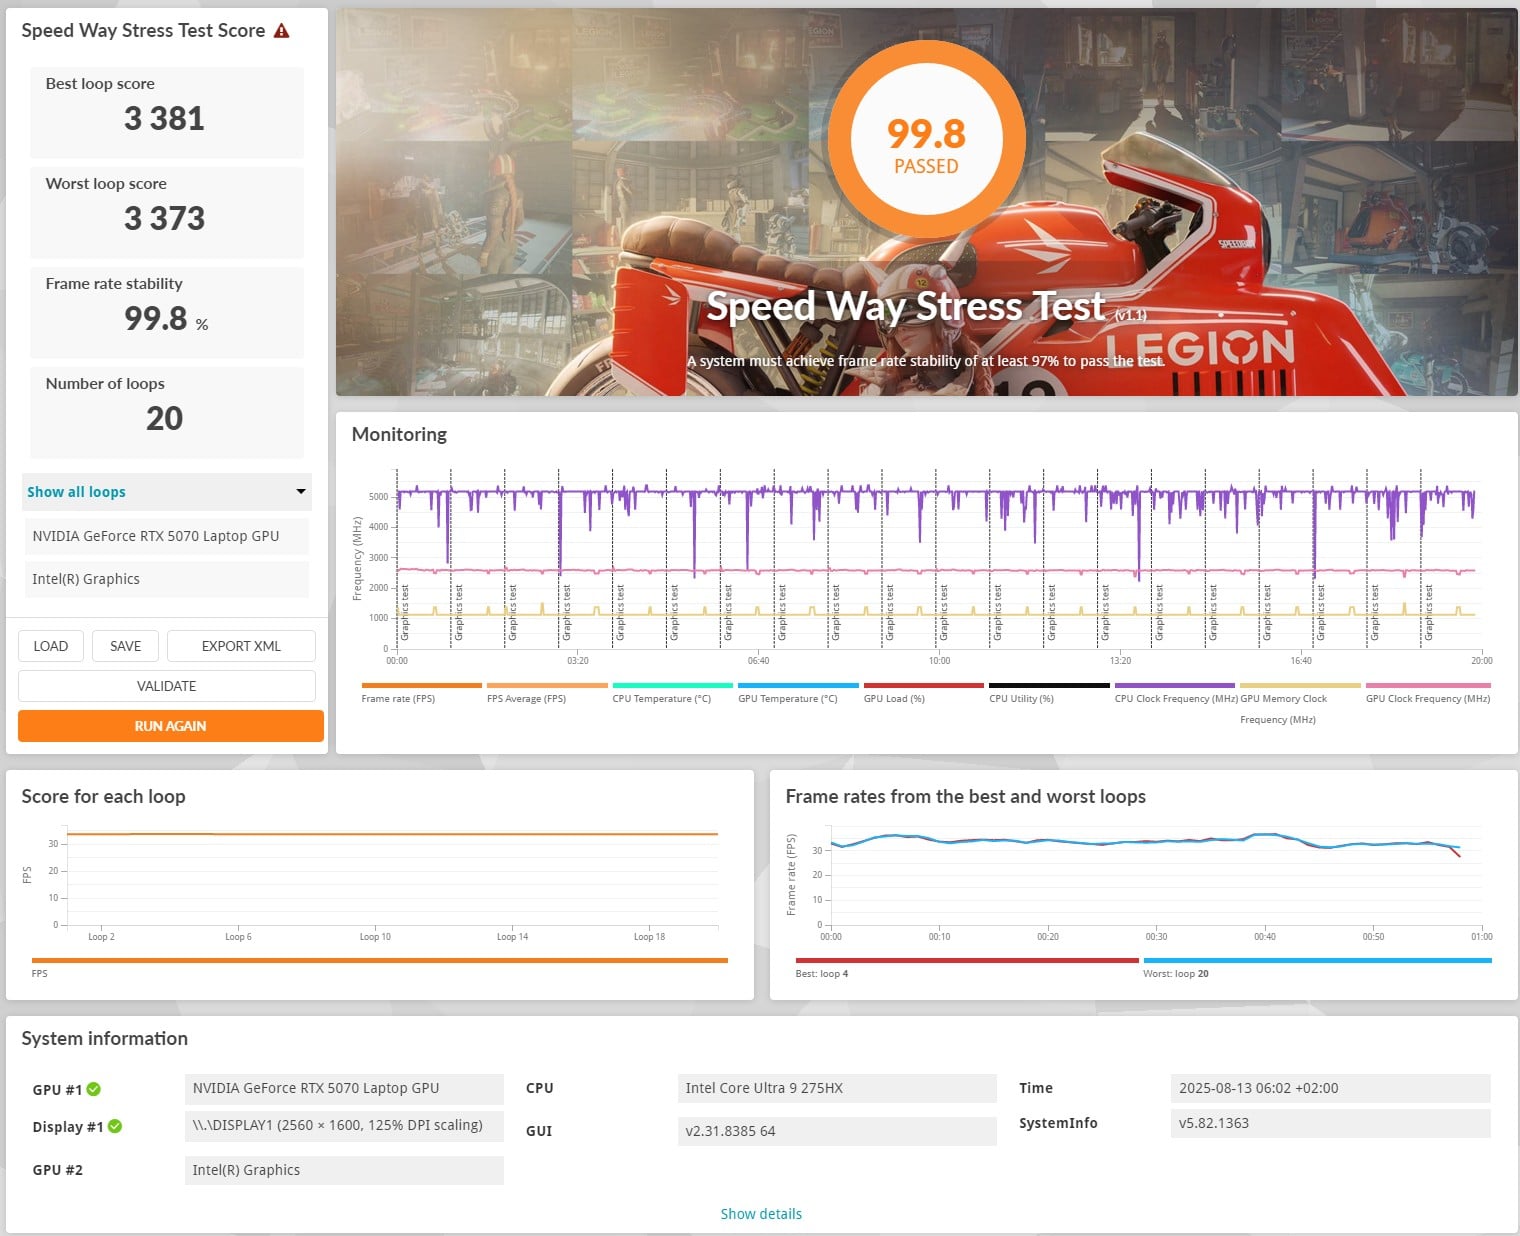The image size is (1520, 1236).
Task: Click the SystemInfo v5.82.1363 field
Action: point(1330,1123)
